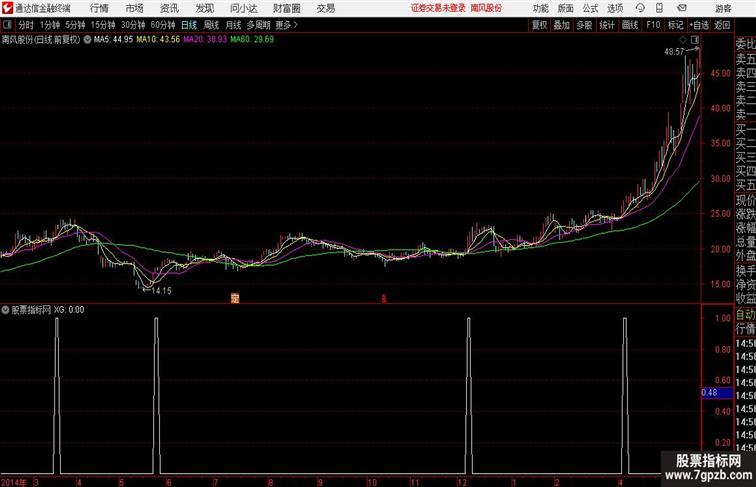Screen dimensions: 756x487
Task: Open the 功能 menu
Action: click(541, 8)
